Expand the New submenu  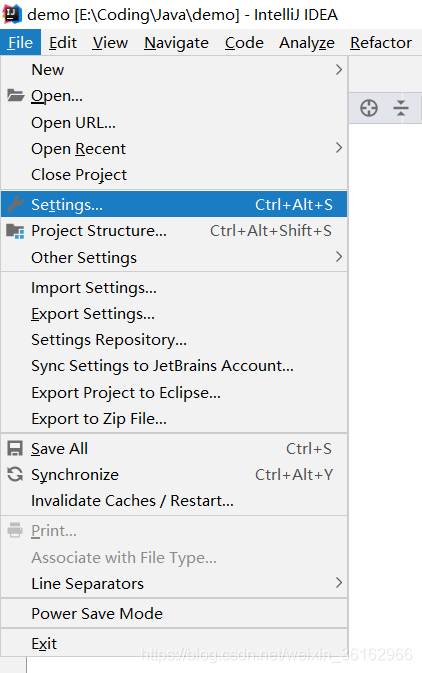point(174,70)
